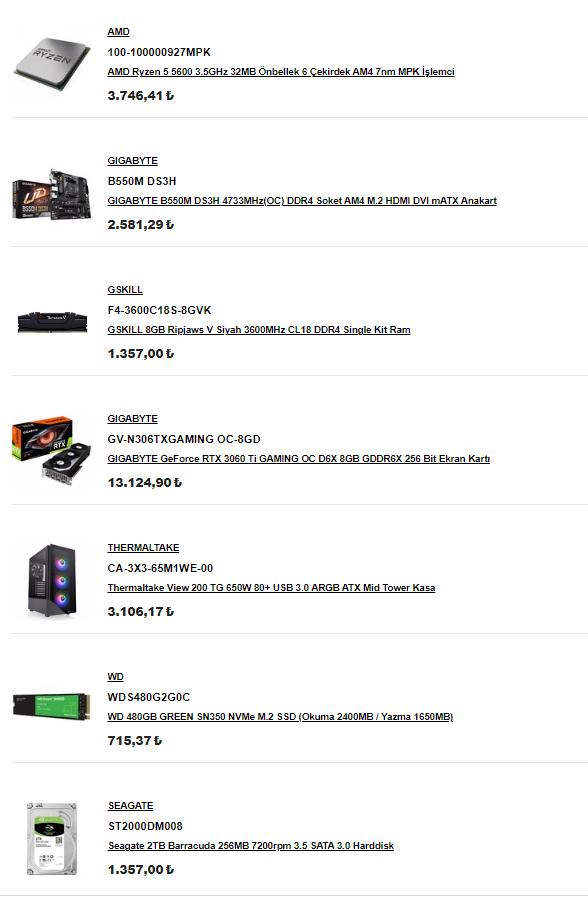Viewport: 588px width, 900px height.
Task: Open GeForce RTX 3060 Ti Ekran Kartı link
Action: [299, 459]
